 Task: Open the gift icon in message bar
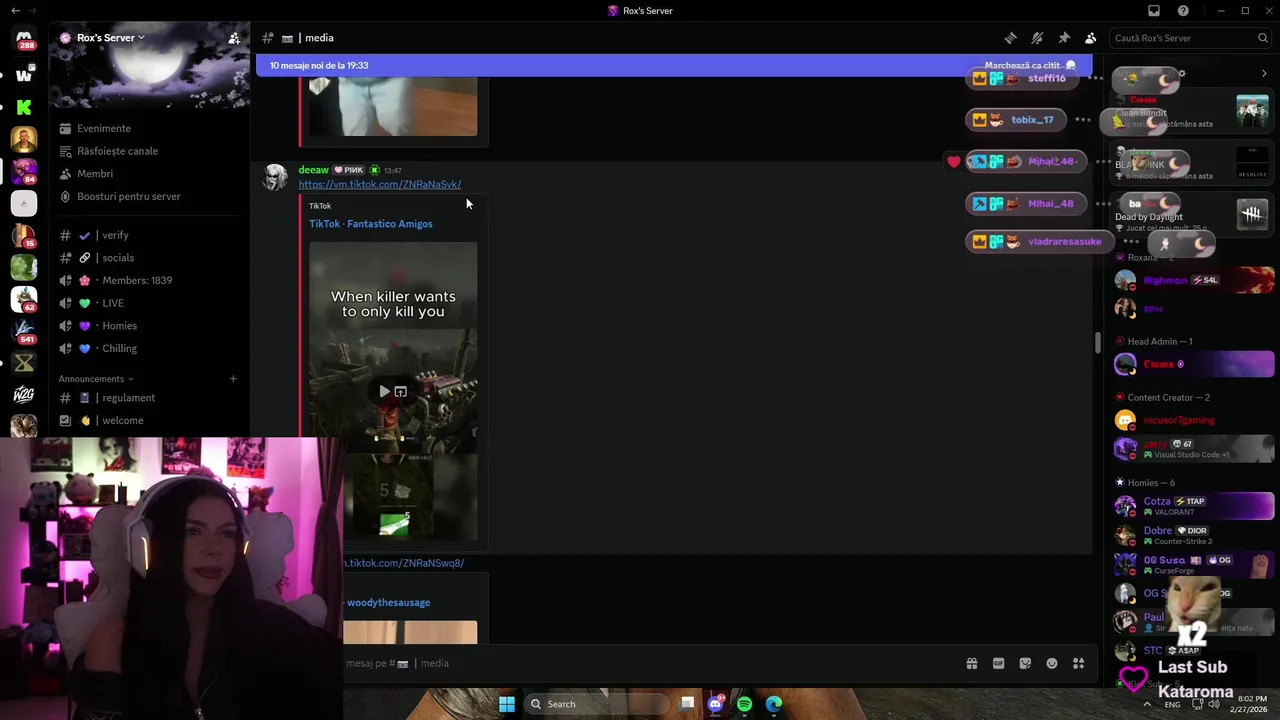pyautogui.click(x=971, y=663)
